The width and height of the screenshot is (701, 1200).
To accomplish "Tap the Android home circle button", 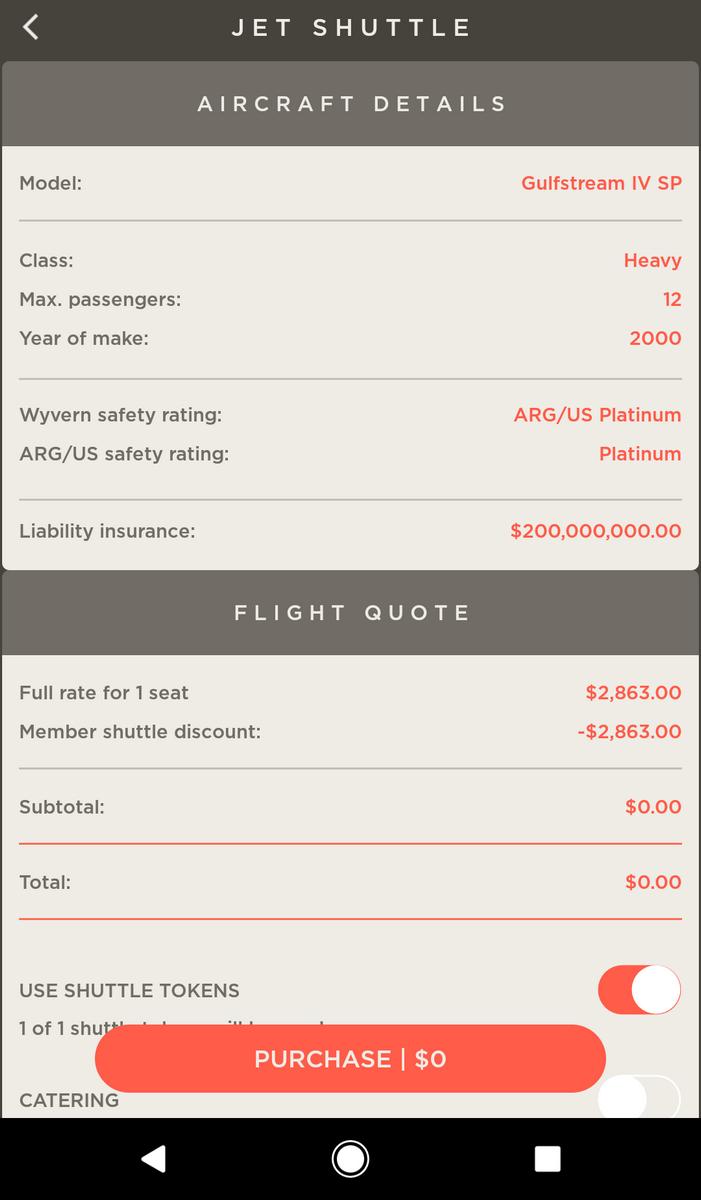I will (x=350, y=1158).
